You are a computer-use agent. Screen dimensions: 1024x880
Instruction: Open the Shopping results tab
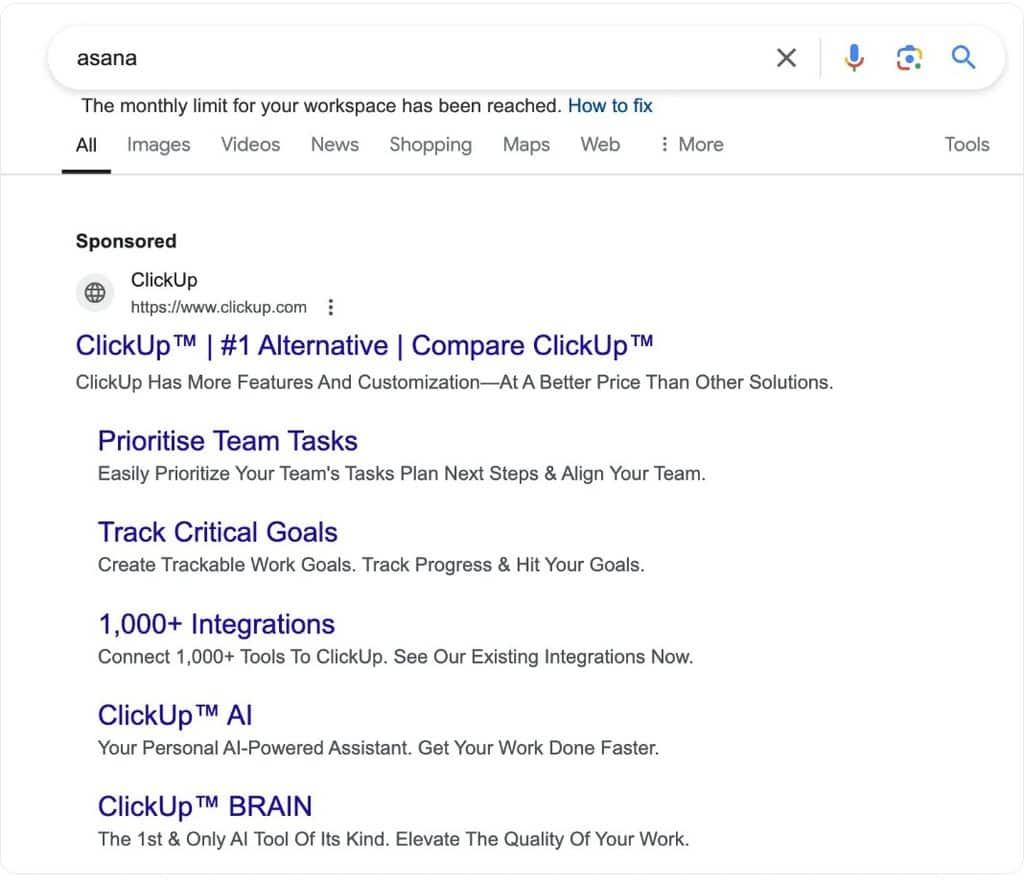point(430,145)
